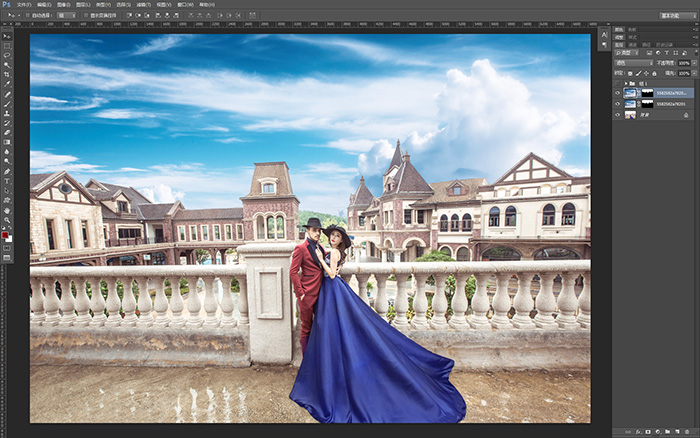The image size is (700, 438).
Task: Select the Lasso tool
Action: pyautogui.click(x=7, y=55)
